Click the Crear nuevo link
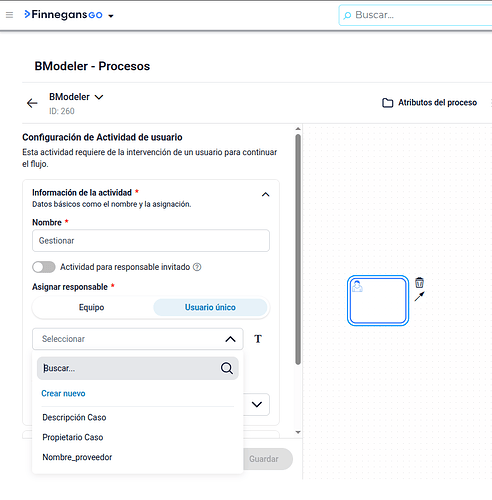The image size is (492, 500). pyautogui.click(x=63, y=393)
